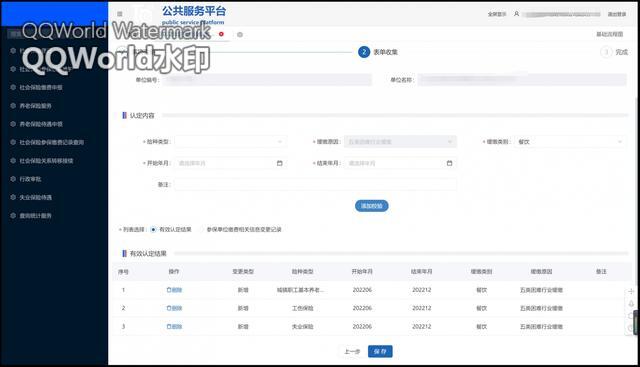Viewport: 640px width, 367px height.
Task: Open the 社会保险关系转移接续 sidebar menu
Action: point(46,161)
